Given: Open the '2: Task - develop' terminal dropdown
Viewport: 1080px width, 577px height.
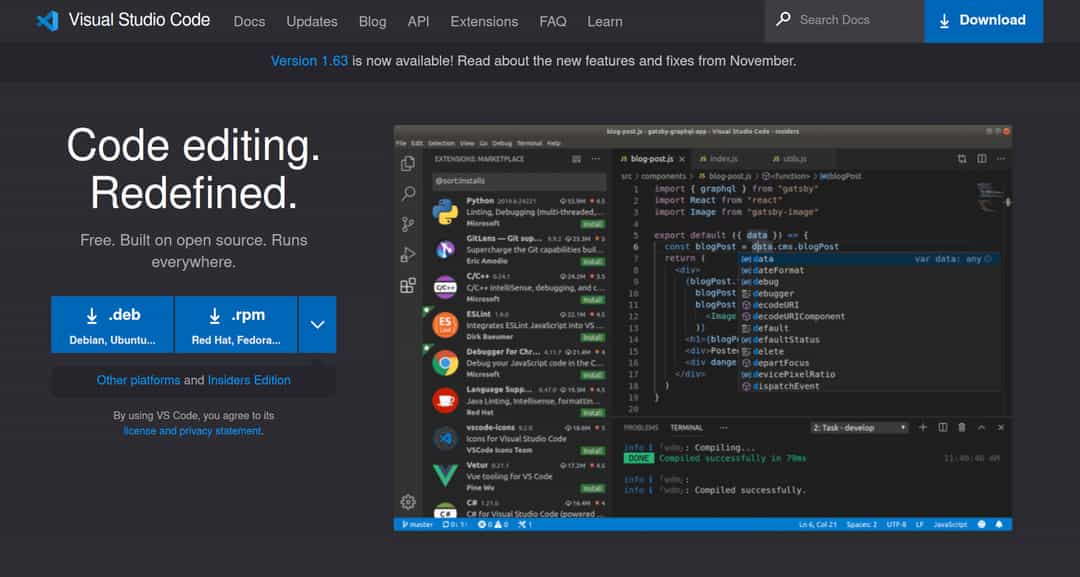Looking at the screenshot, I should [860, 428].
